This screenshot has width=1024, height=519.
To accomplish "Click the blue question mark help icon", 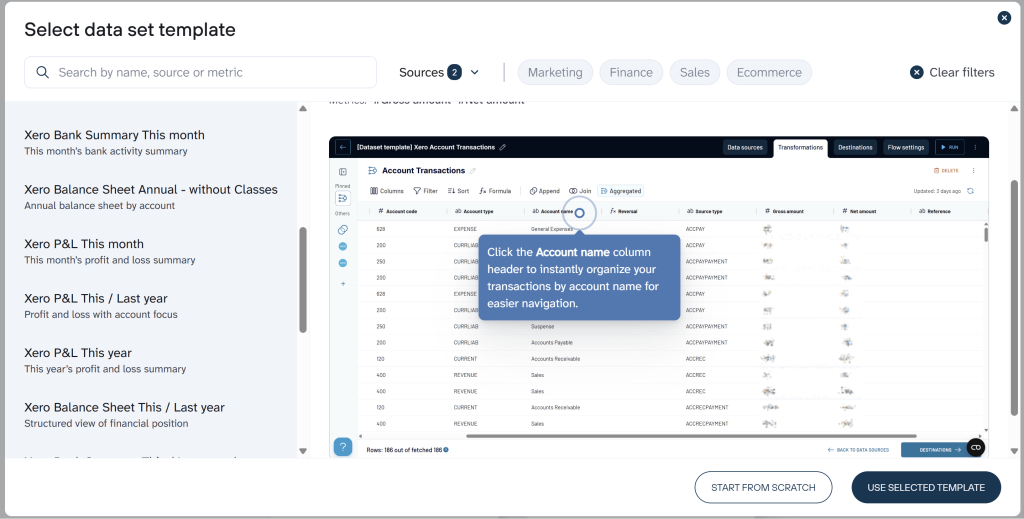I will click(343, 447).
